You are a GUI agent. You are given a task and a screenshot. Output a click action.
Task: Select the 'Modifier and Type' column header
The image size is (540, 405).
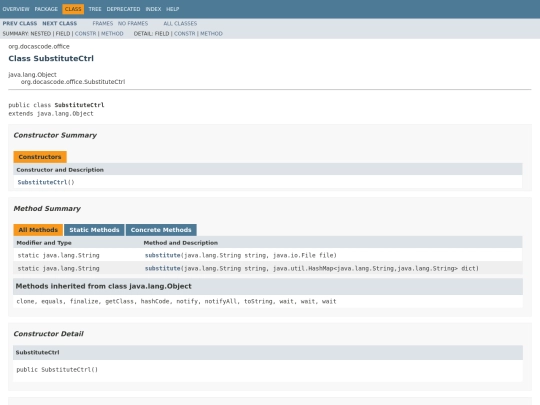click(x=44, y=243)
